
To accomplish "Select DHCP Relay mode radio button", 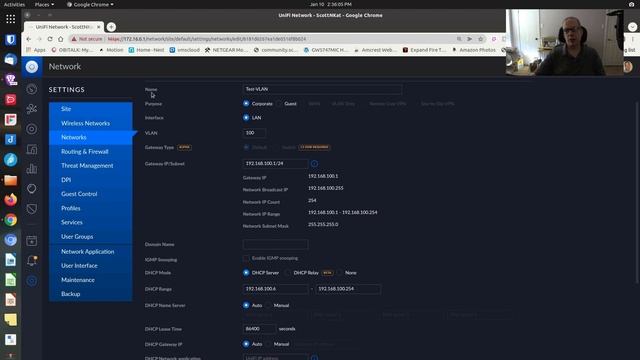I will [288, 273].
